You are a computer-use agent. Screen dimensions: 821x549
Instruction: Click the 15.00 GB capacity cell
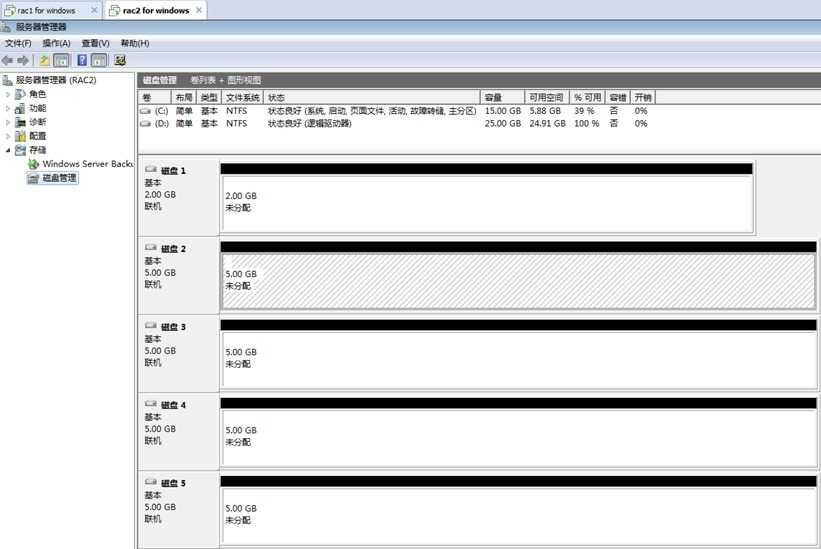tap(503, 111)
